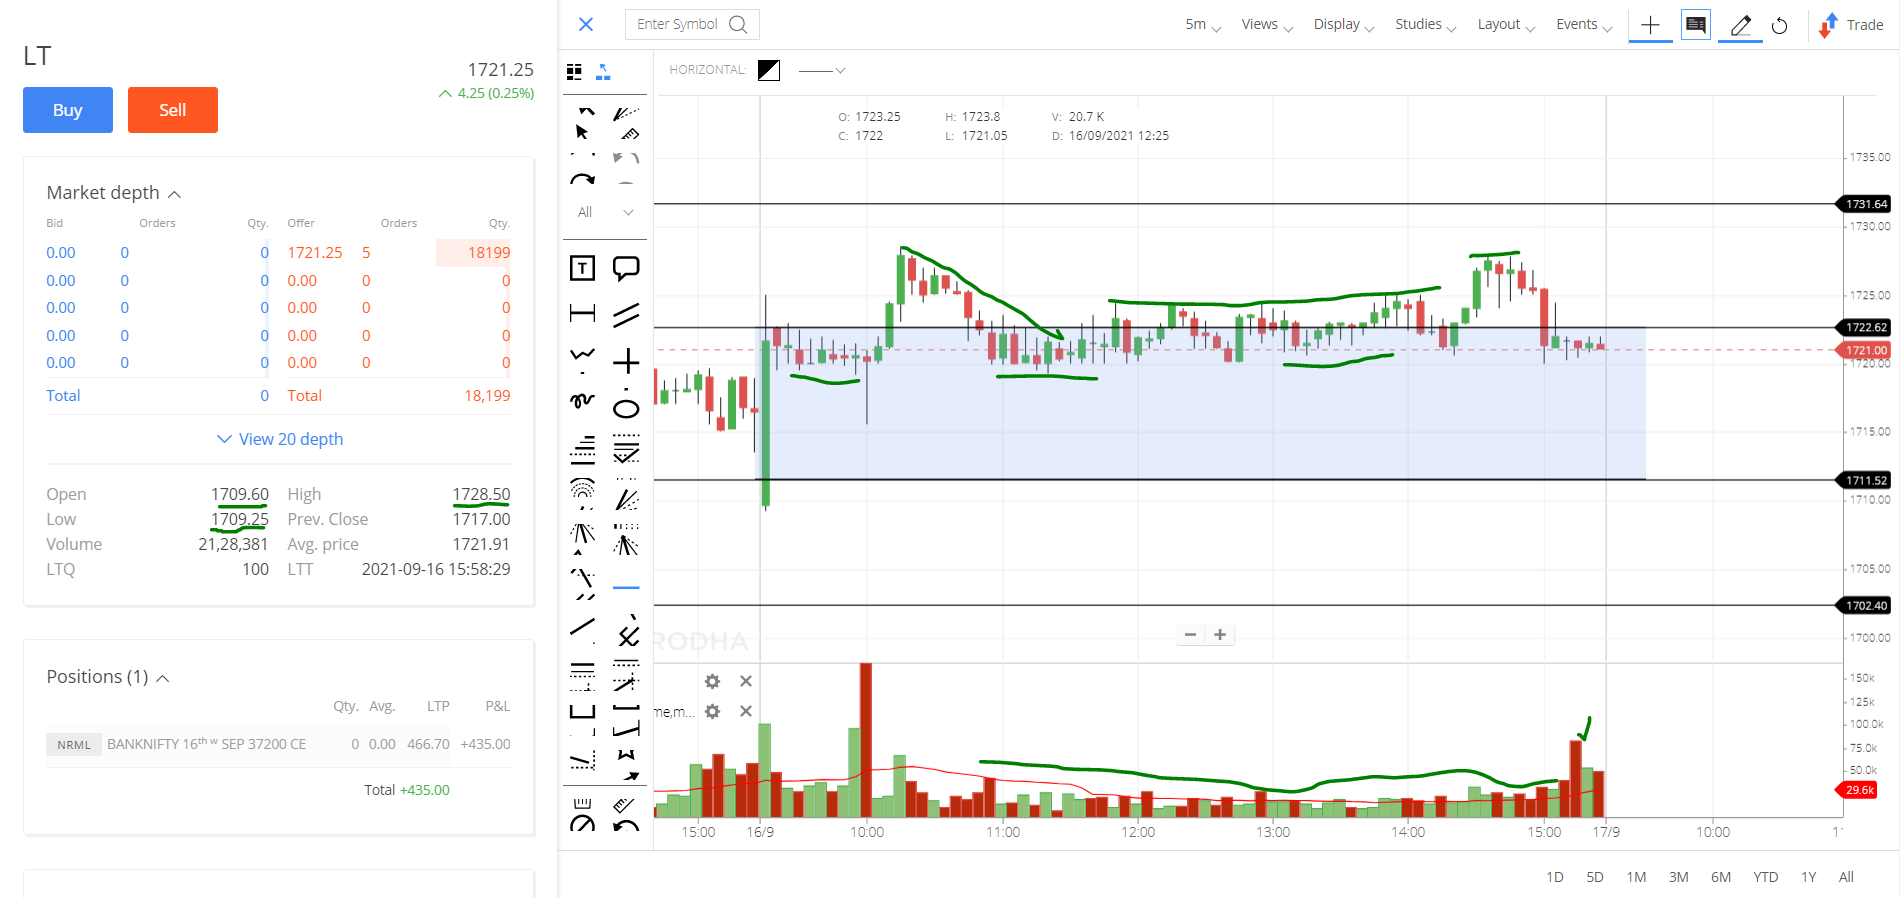Select the parallel channel lines tool
1900x898 pixels.
pos(626,315)
